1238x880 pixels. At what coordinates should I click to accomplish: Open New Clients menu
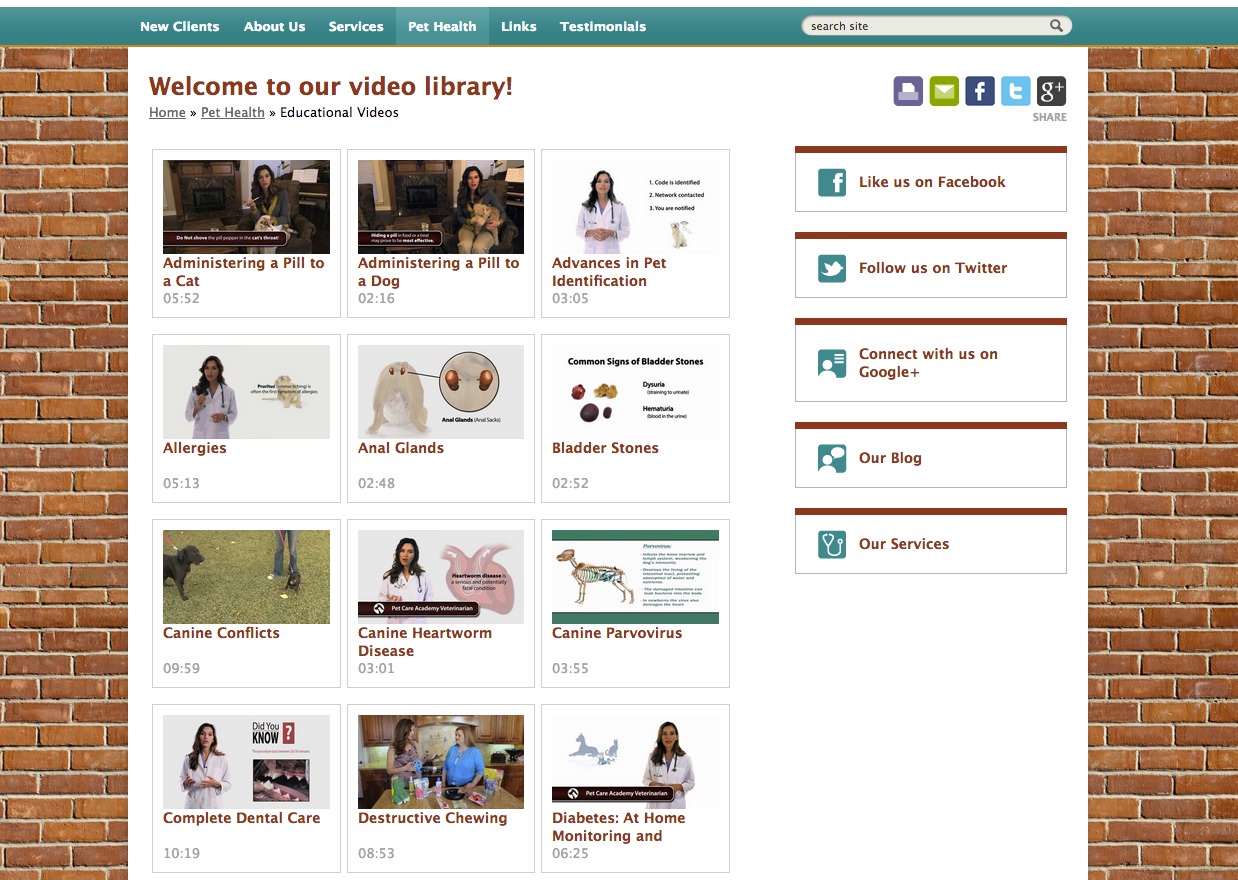pos(180,26)
